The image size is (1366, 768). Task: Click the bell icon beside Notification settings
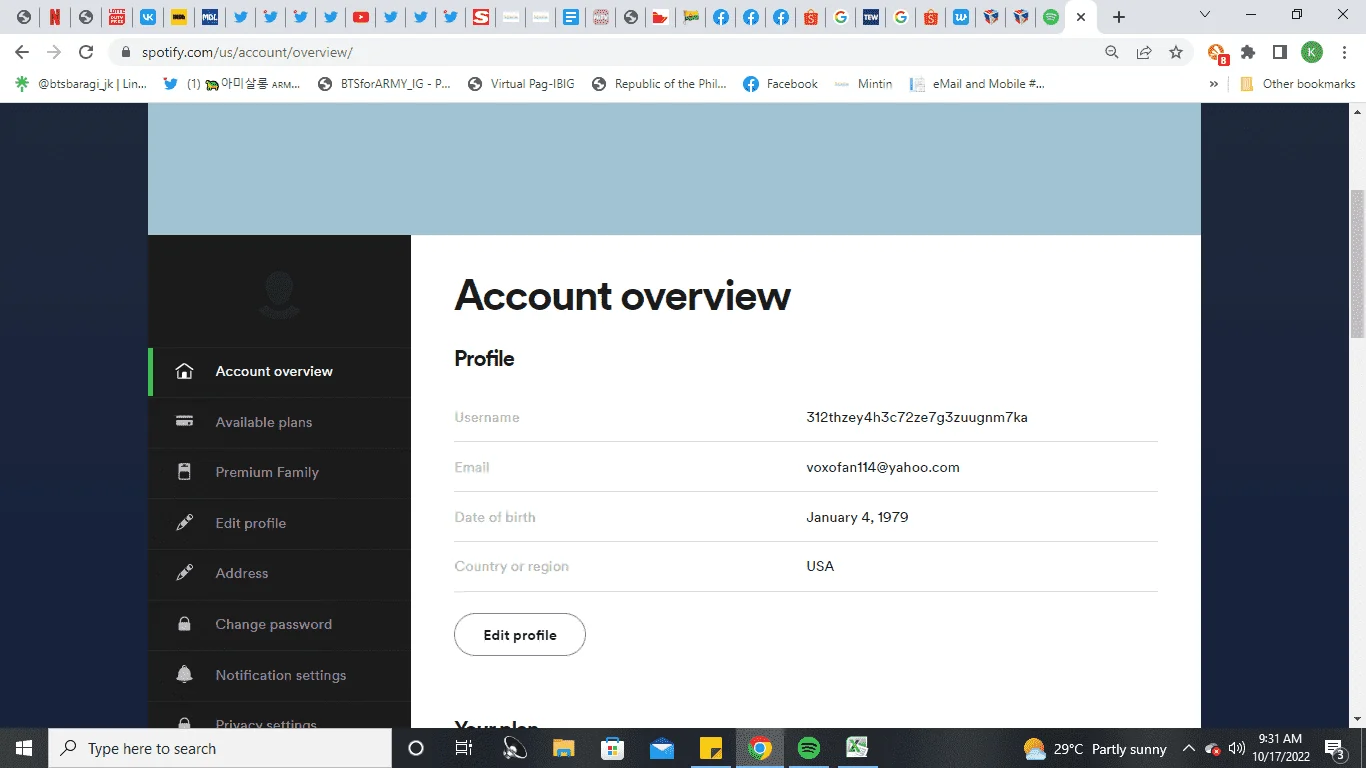[184, 674]
